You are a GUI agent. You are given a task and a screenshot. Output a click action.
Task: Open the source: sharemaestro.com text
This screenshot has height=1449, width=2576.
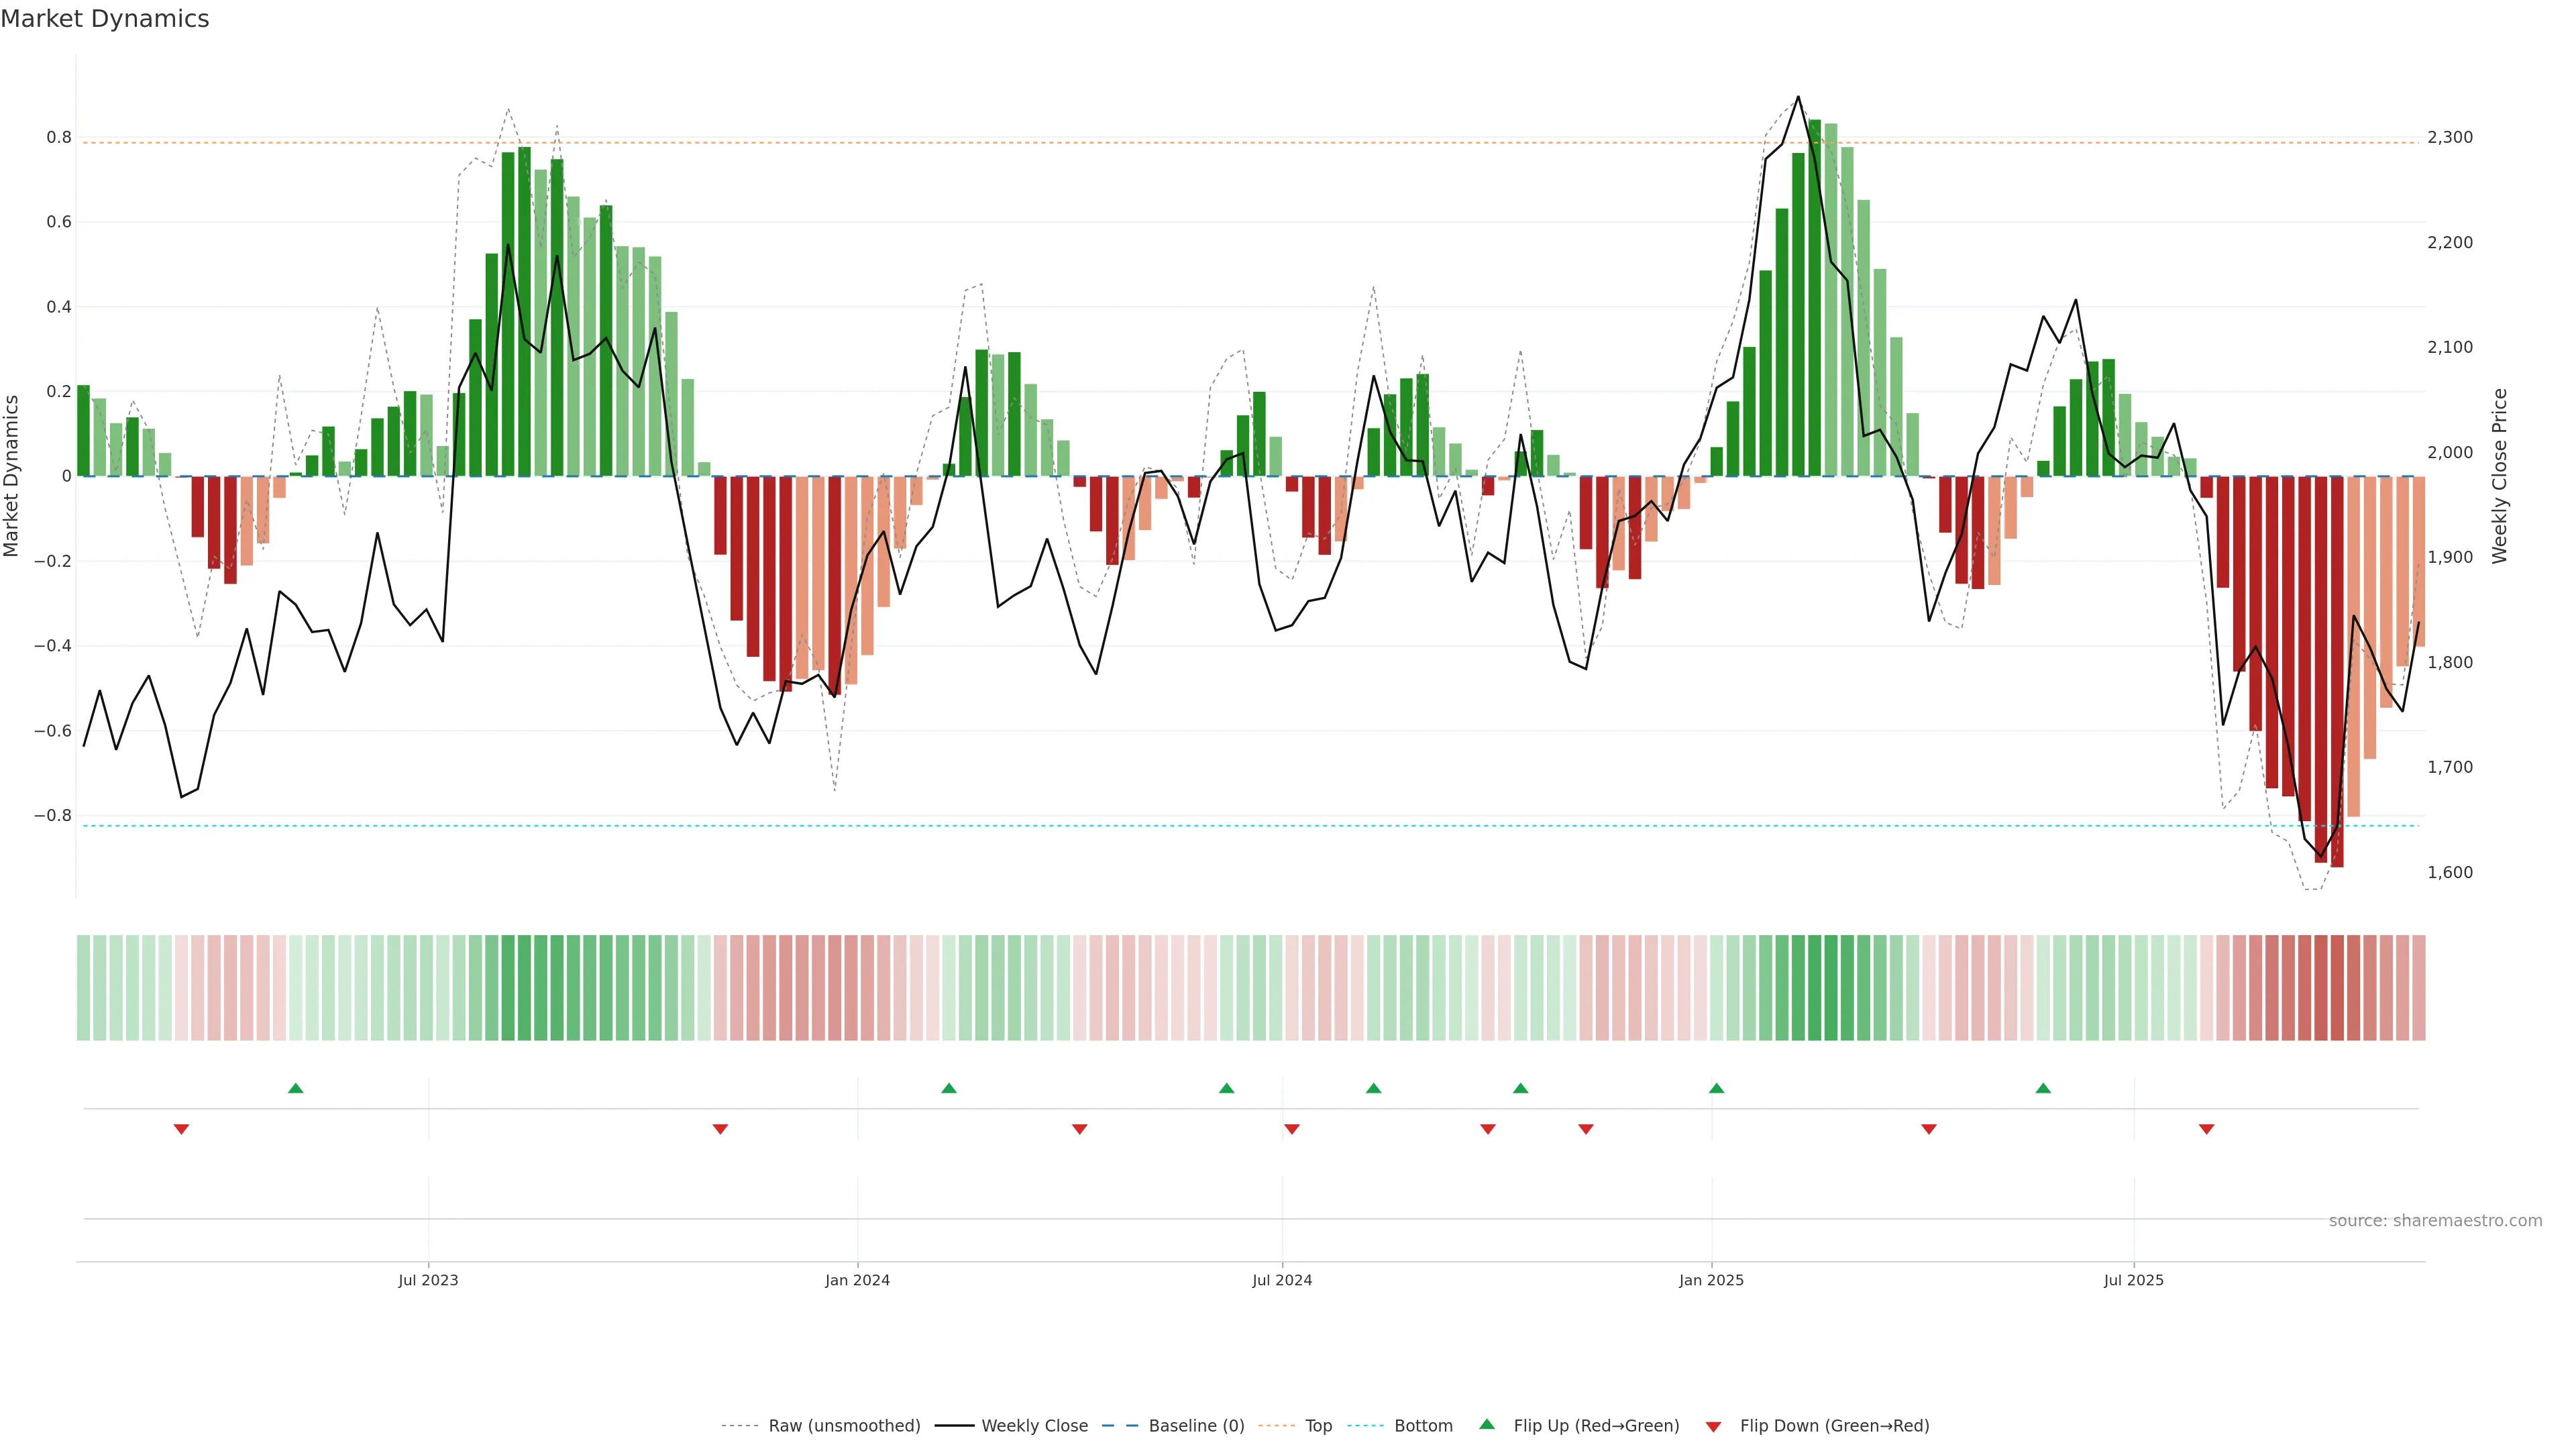(x=2435, y=1220)
